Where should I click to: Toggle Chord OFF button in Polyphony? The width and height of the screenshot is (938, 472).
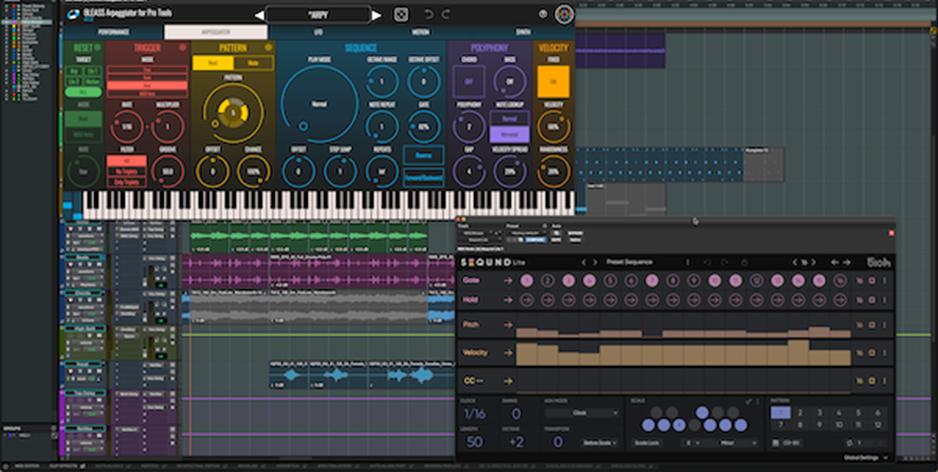tap(468, 81)
